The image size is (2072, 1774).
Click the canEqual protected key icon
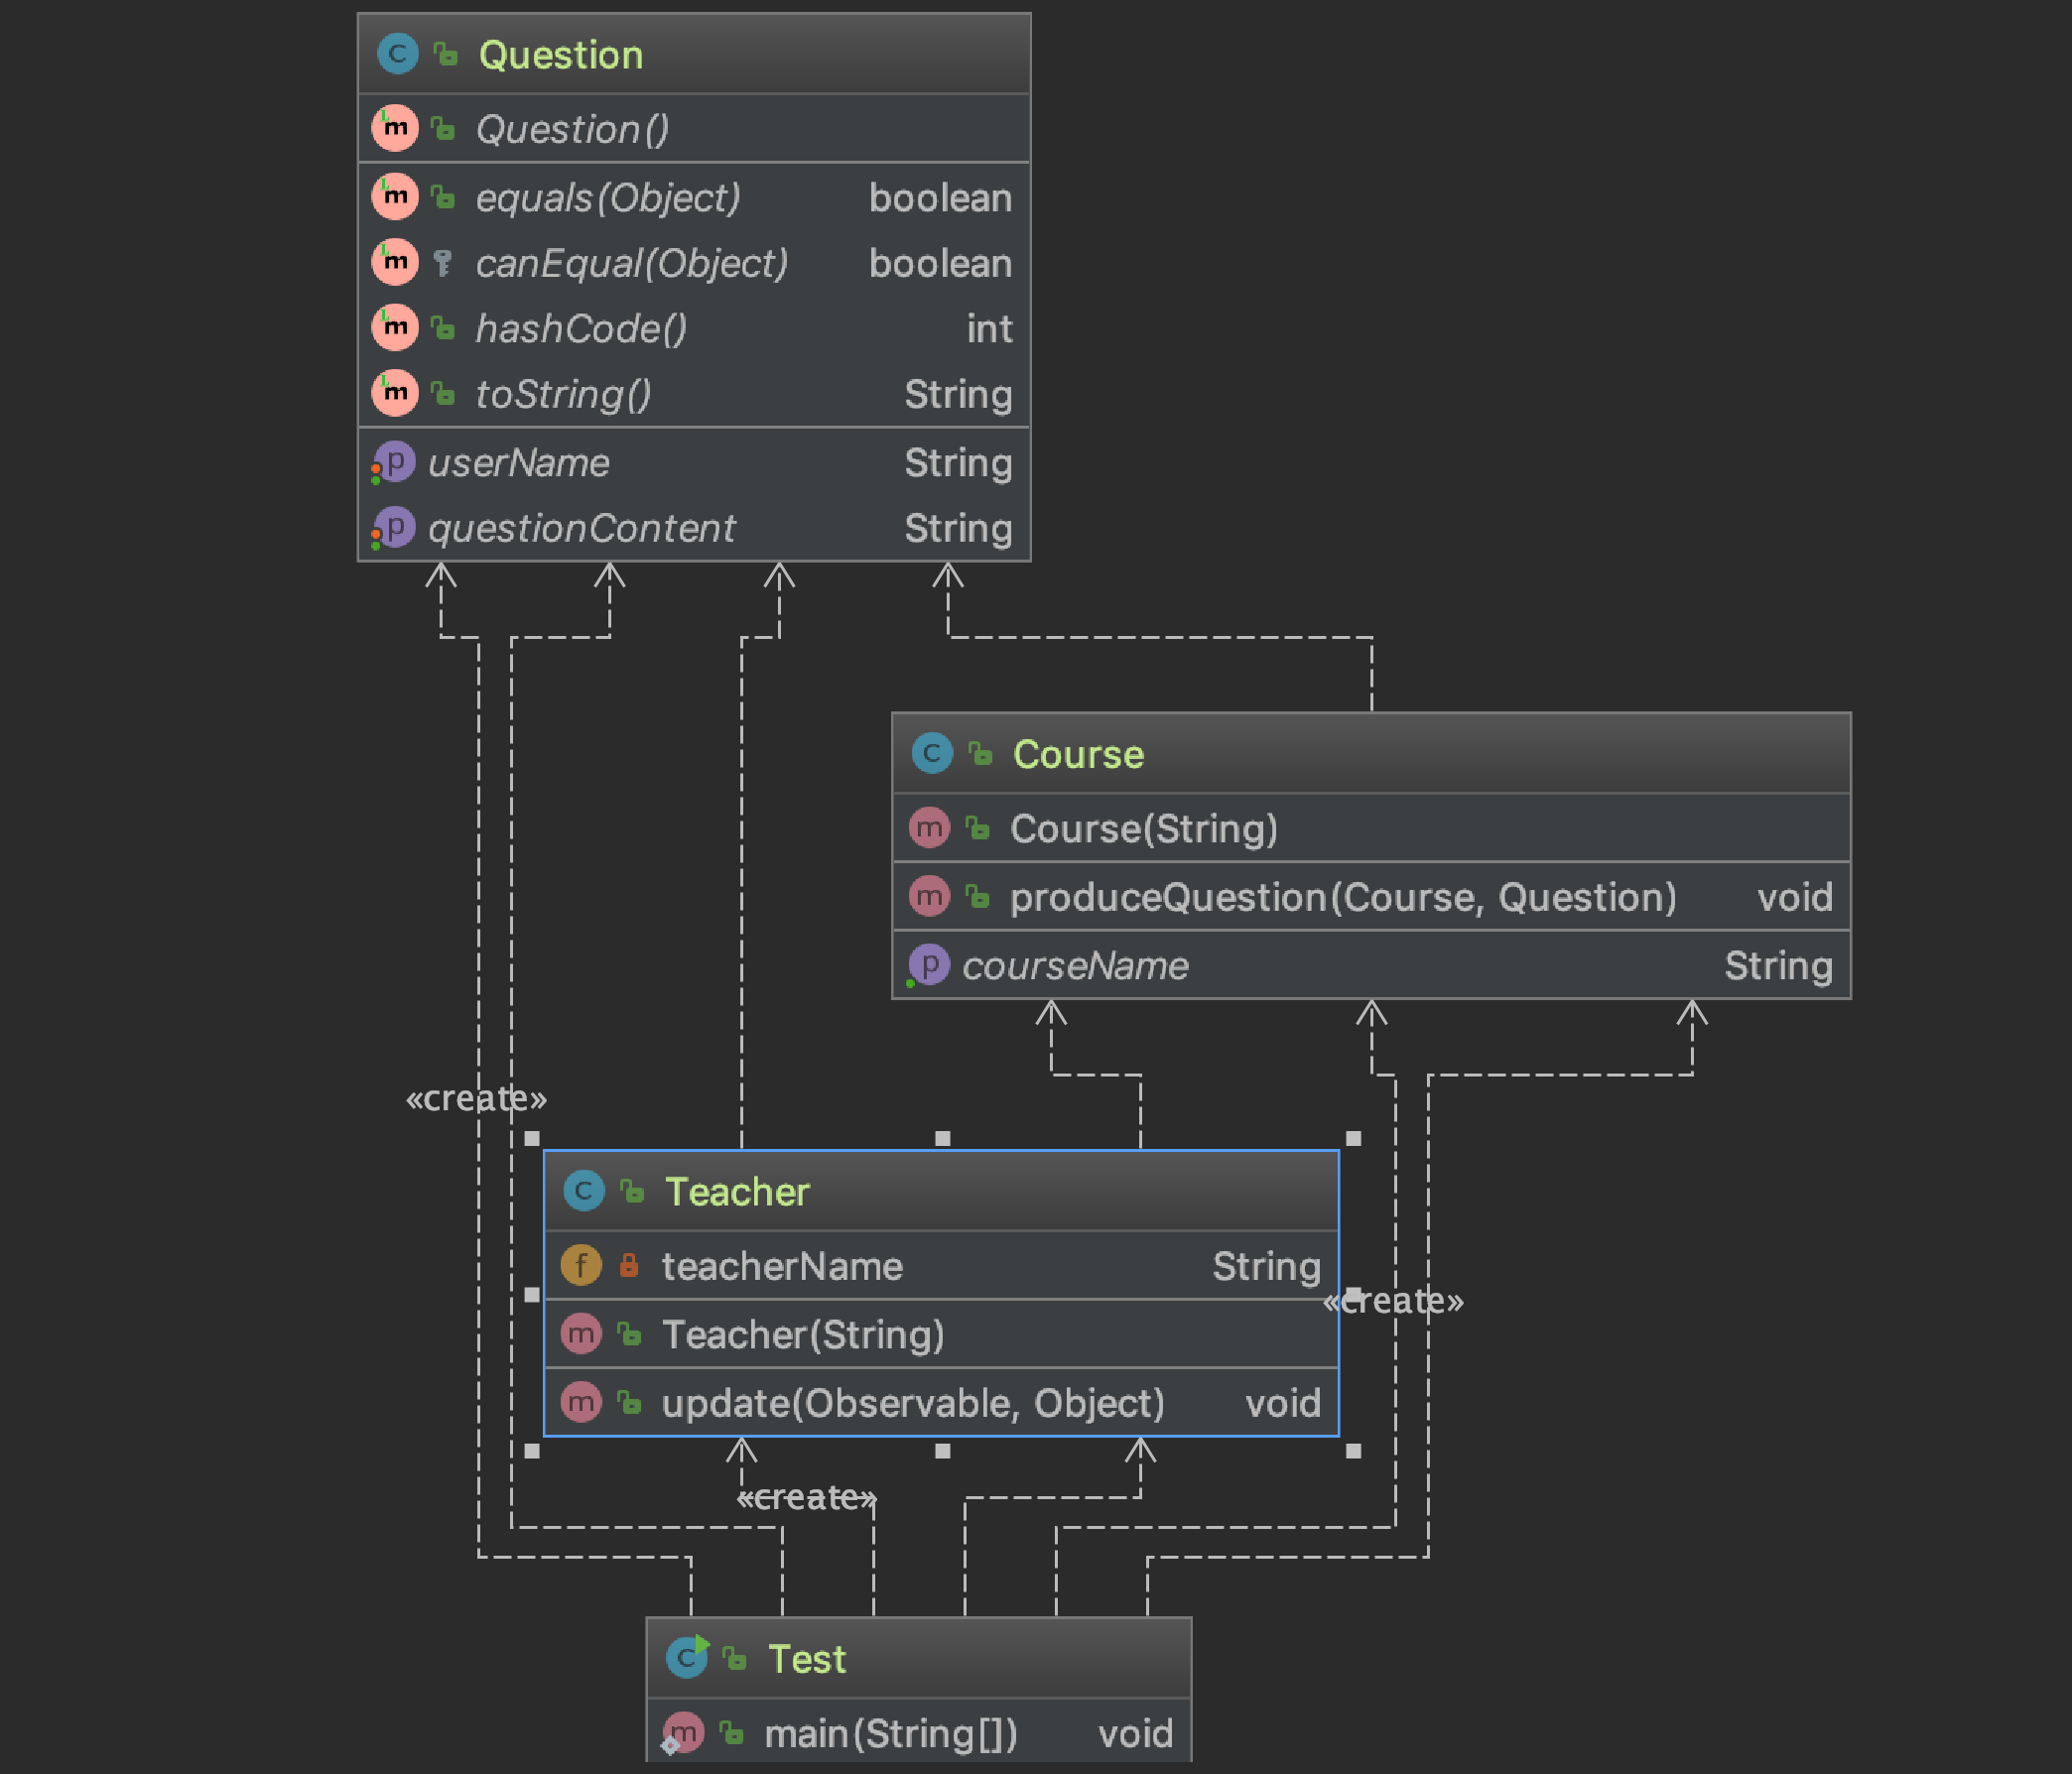point(443,263)
